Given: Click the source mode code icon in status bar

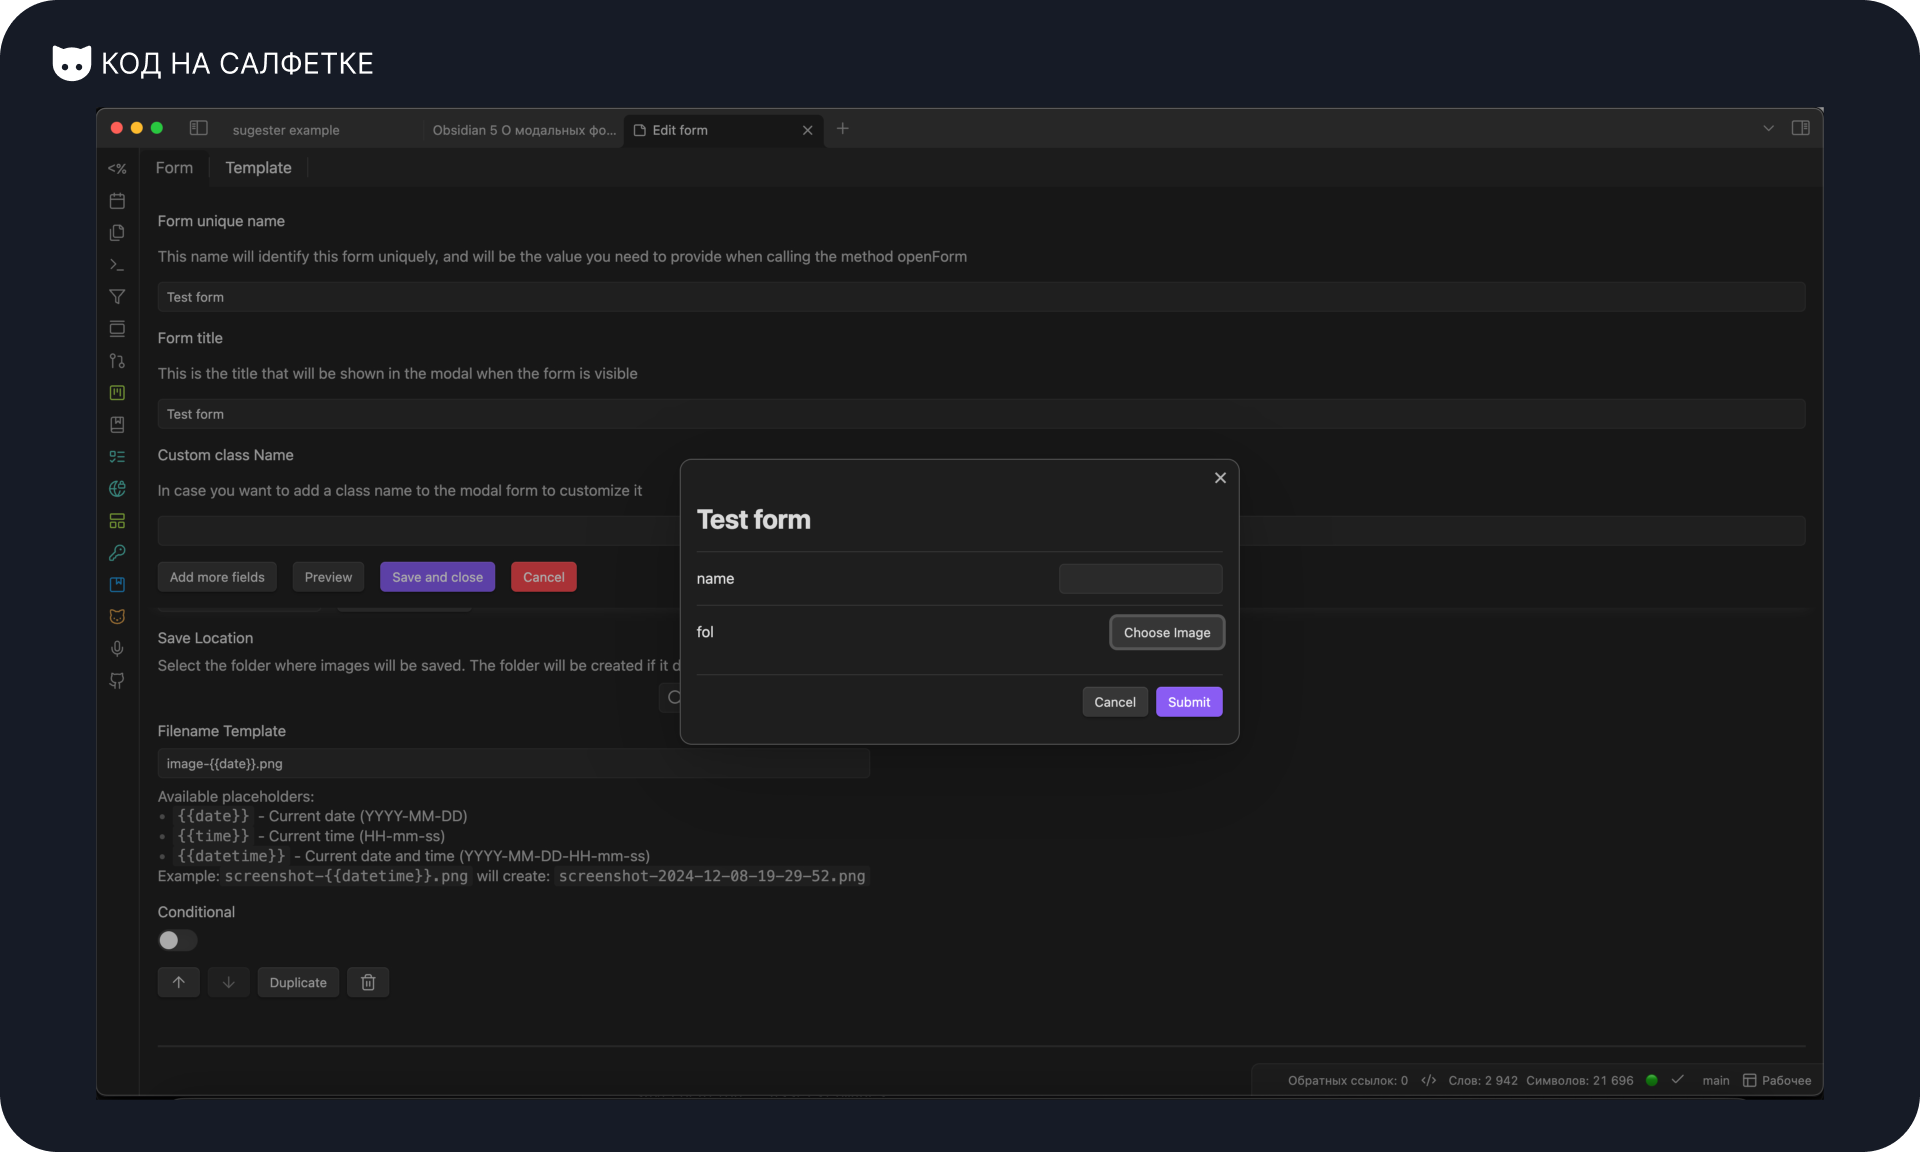Looking at the screenshot, I should pos(1428,1080).
